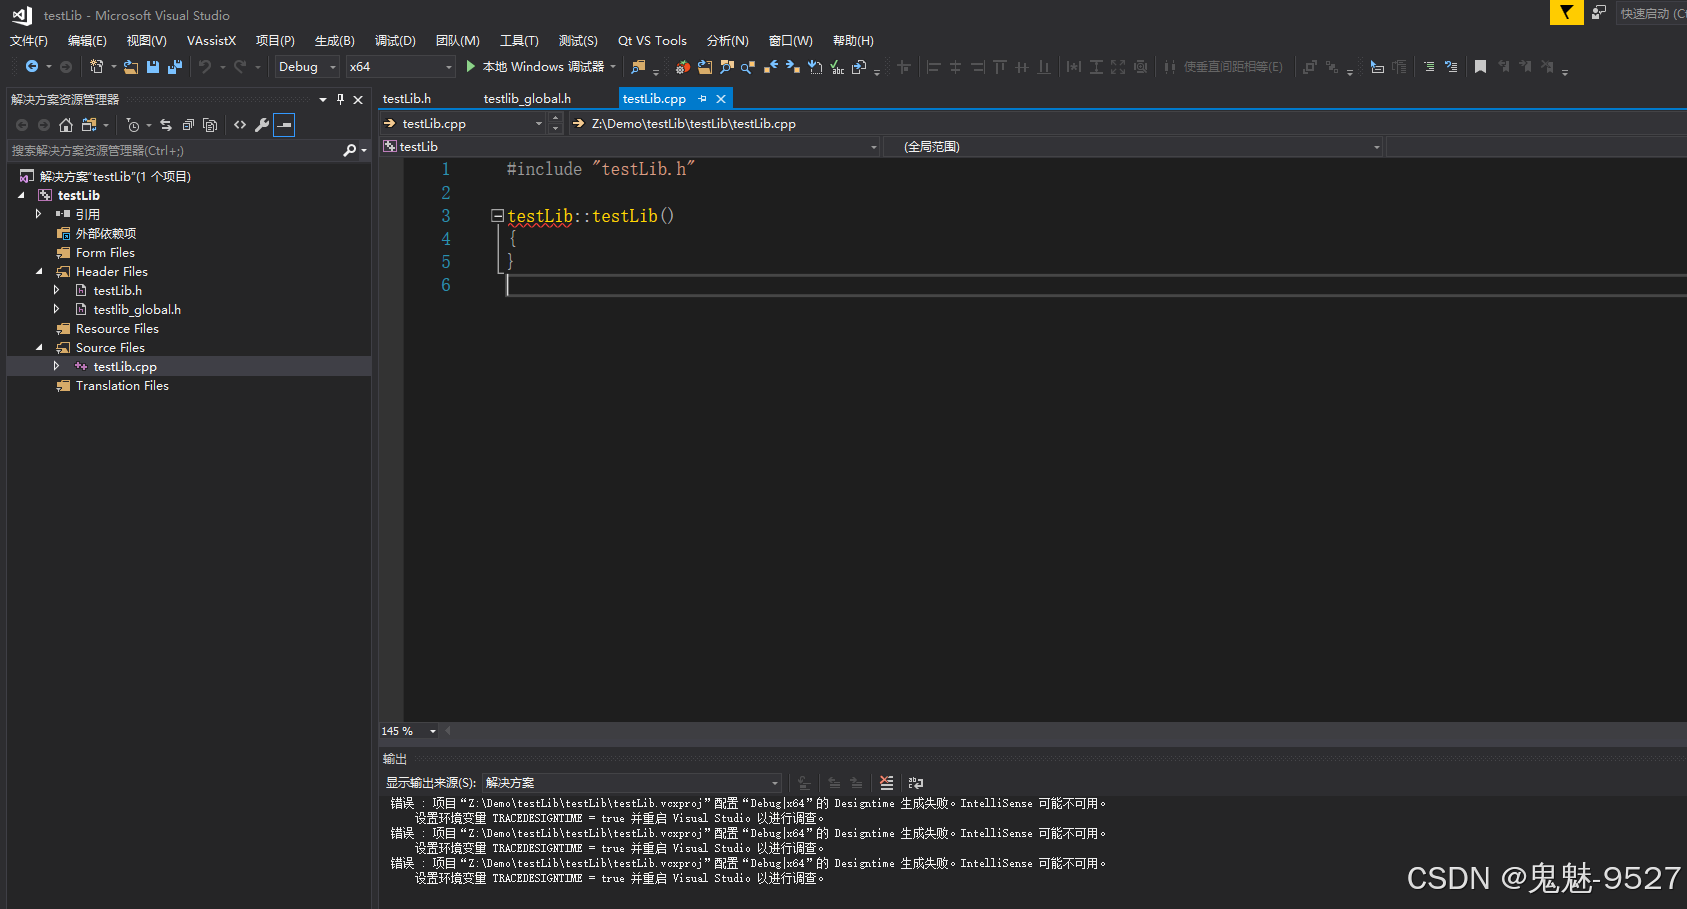Open the Qt VS Tools menu
The width and height of the screenshot is (1687, 909).
pos(651,40)
